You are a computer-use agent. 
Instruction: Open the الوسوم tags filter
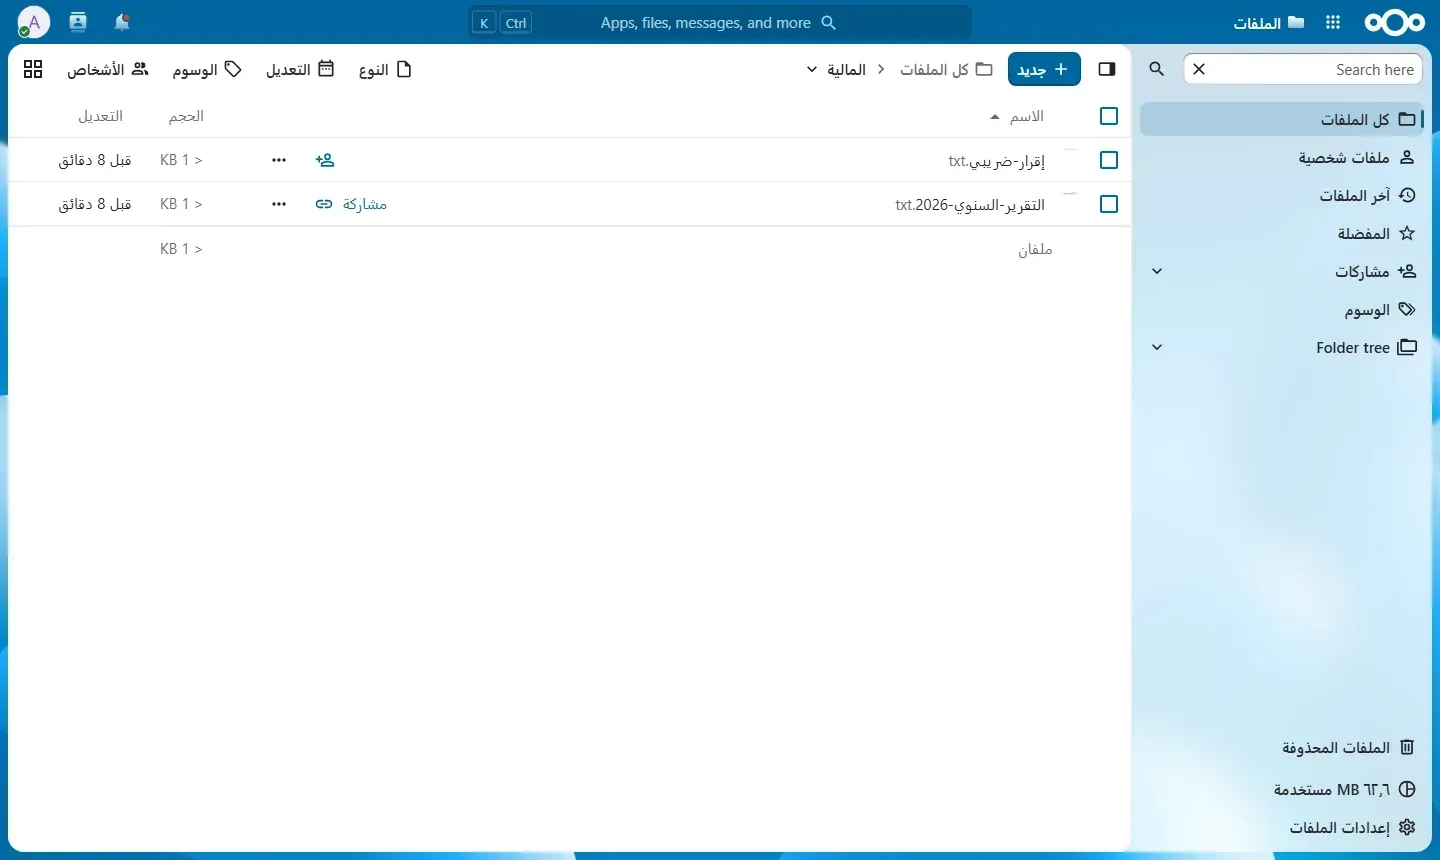point(207,69)
